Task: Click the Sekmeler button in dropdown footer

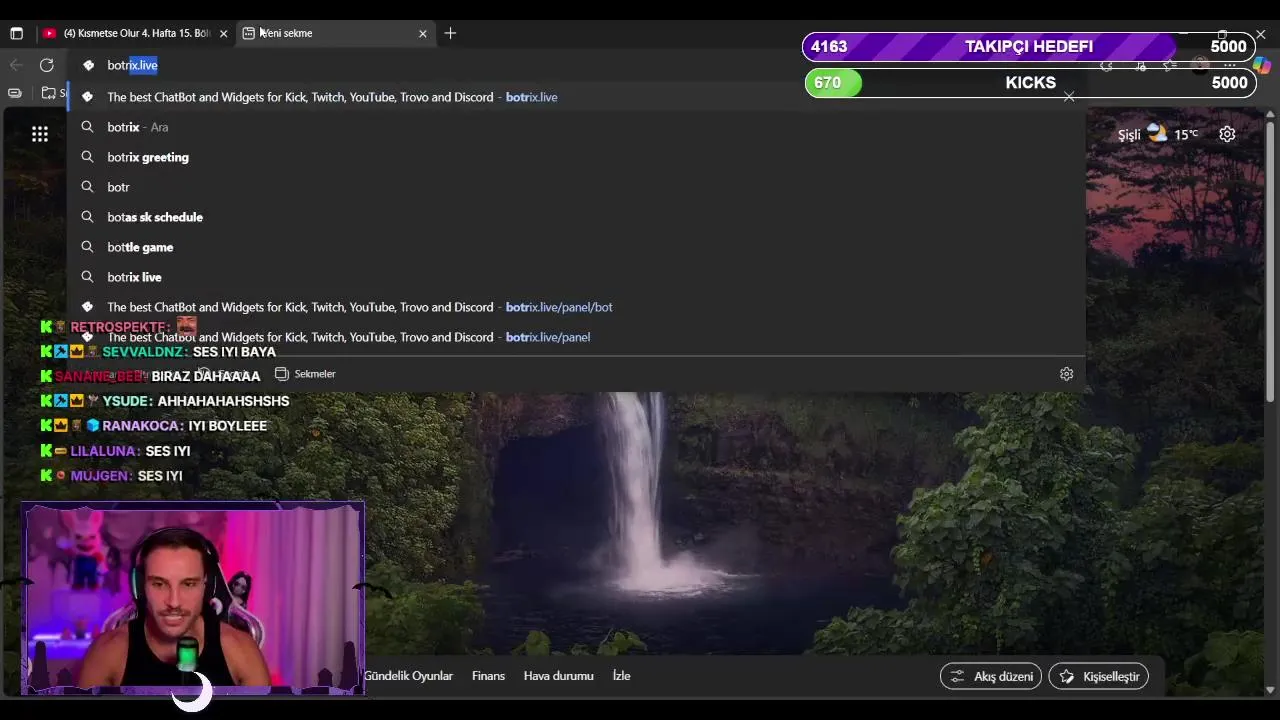Action: coord(305,374)
